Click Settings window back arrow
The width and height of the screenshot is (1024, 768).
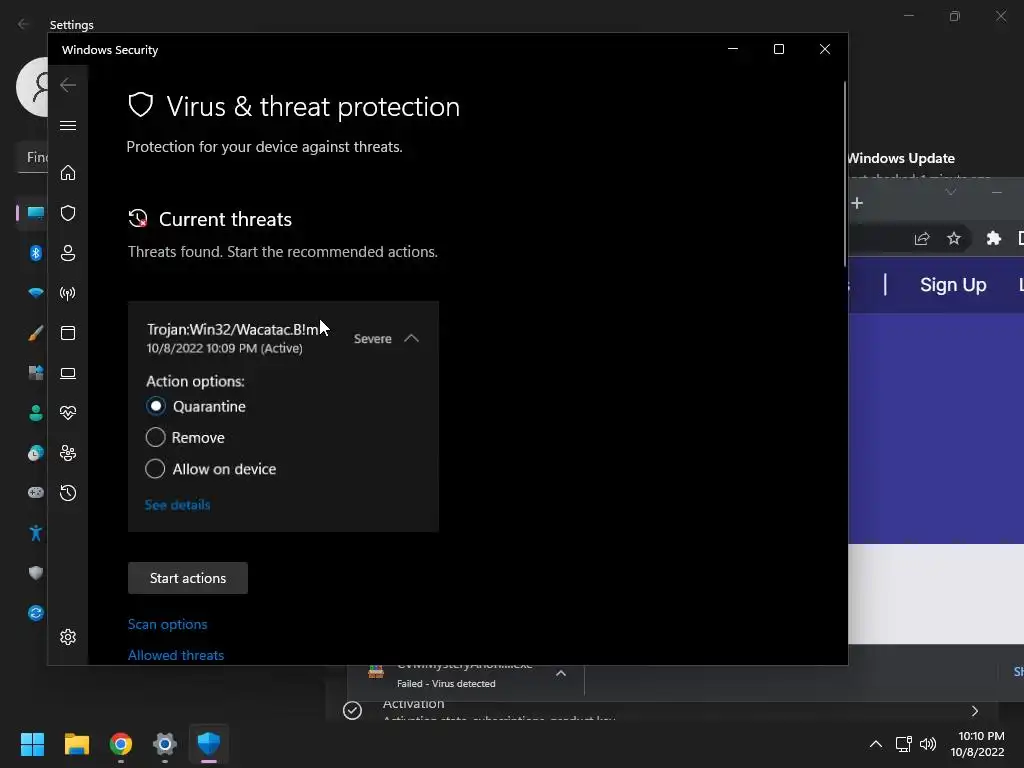pyautogui.click(x=24, y=24)
